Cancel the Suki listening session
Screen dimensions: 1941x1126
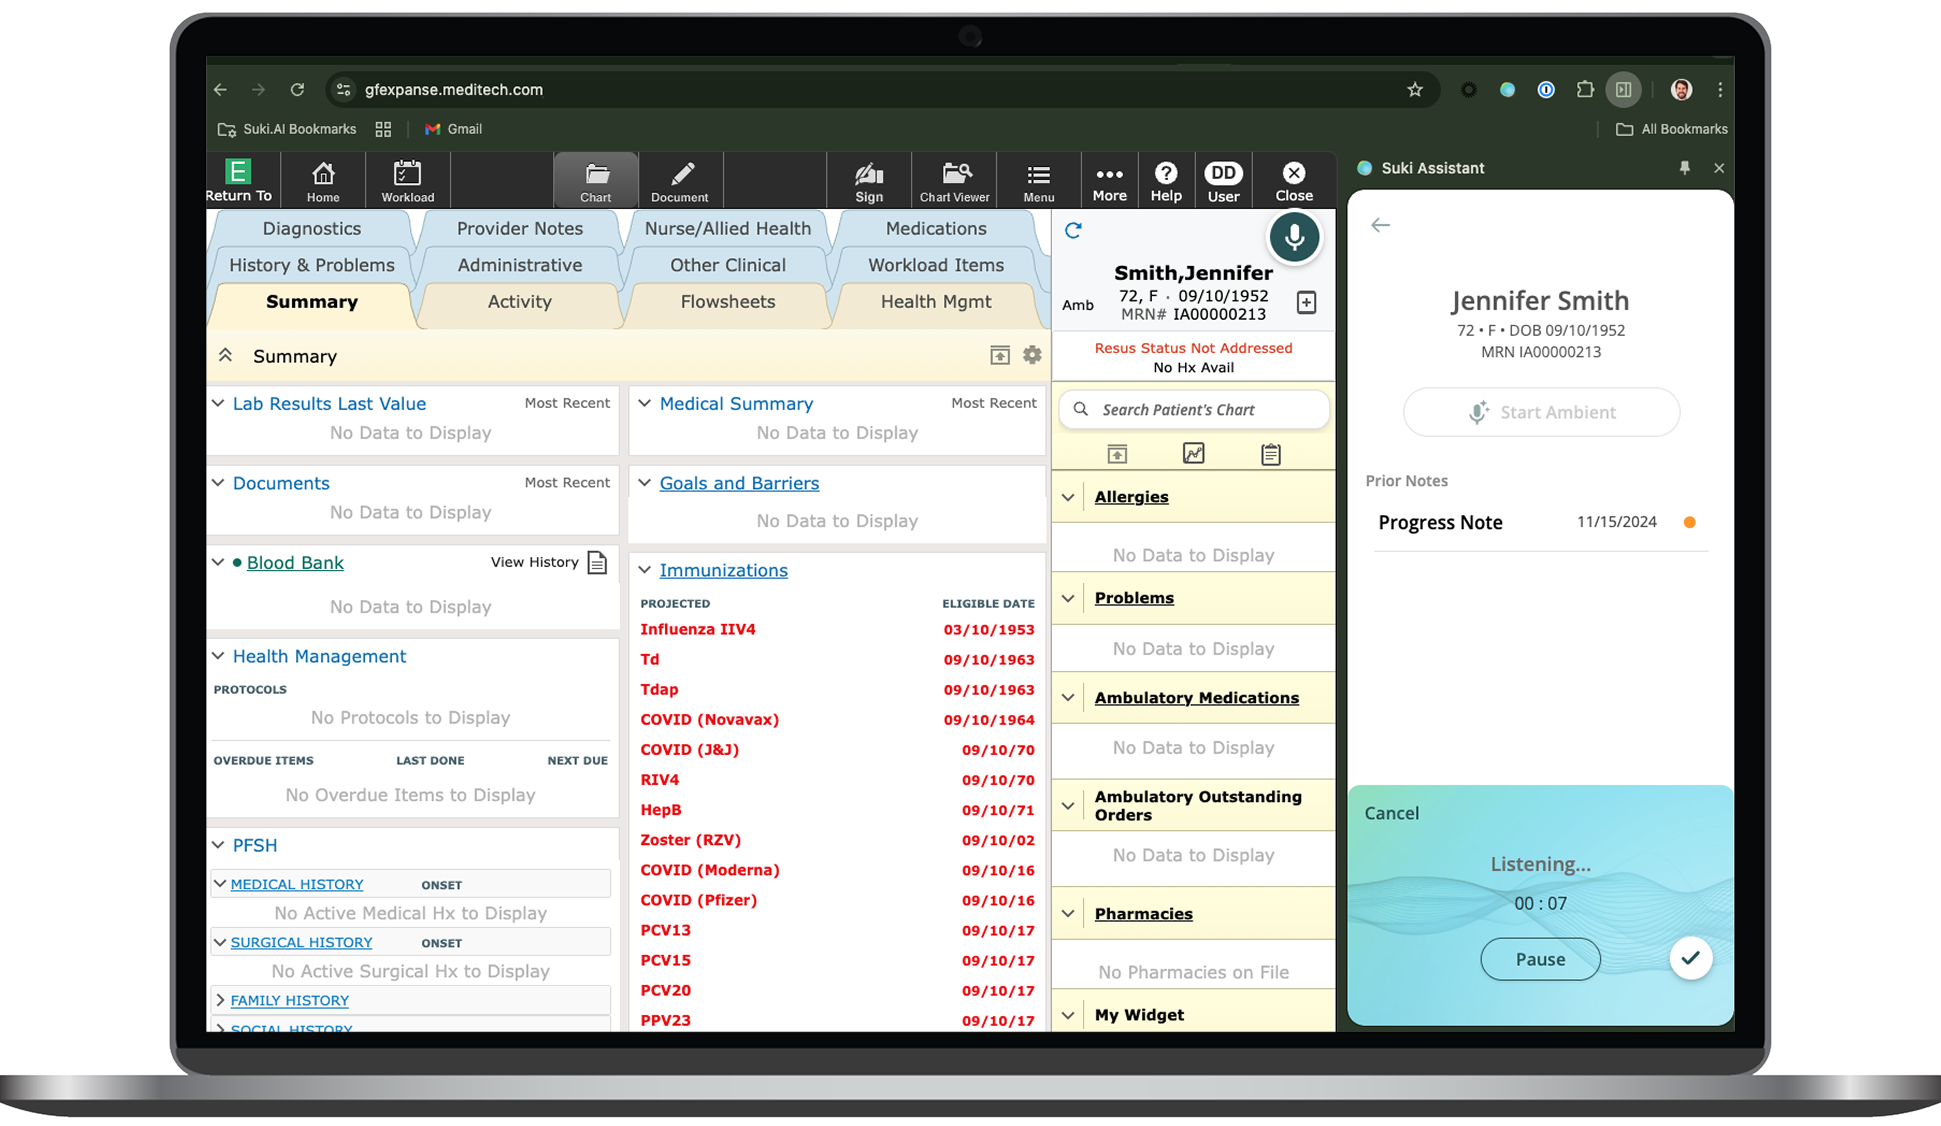tap(1392, 813)
